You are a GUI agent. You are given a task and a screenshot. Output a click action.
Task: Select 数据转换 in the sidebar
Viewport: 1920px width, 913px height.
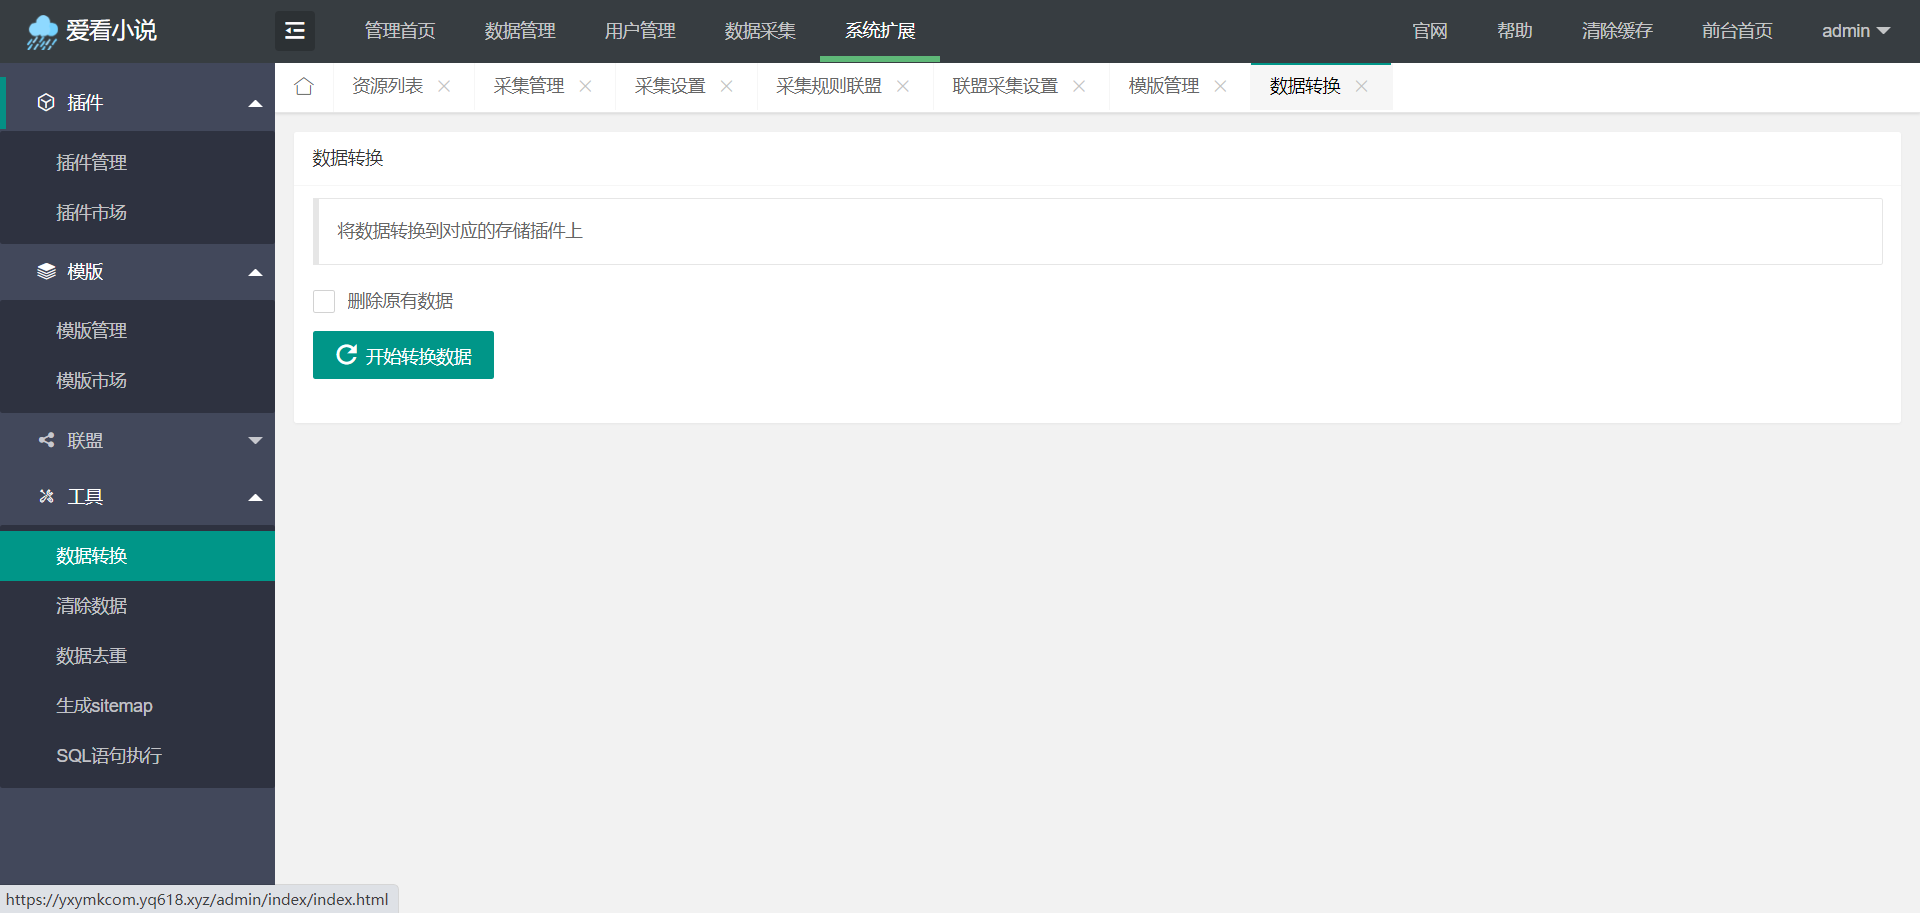pos(137,556)
